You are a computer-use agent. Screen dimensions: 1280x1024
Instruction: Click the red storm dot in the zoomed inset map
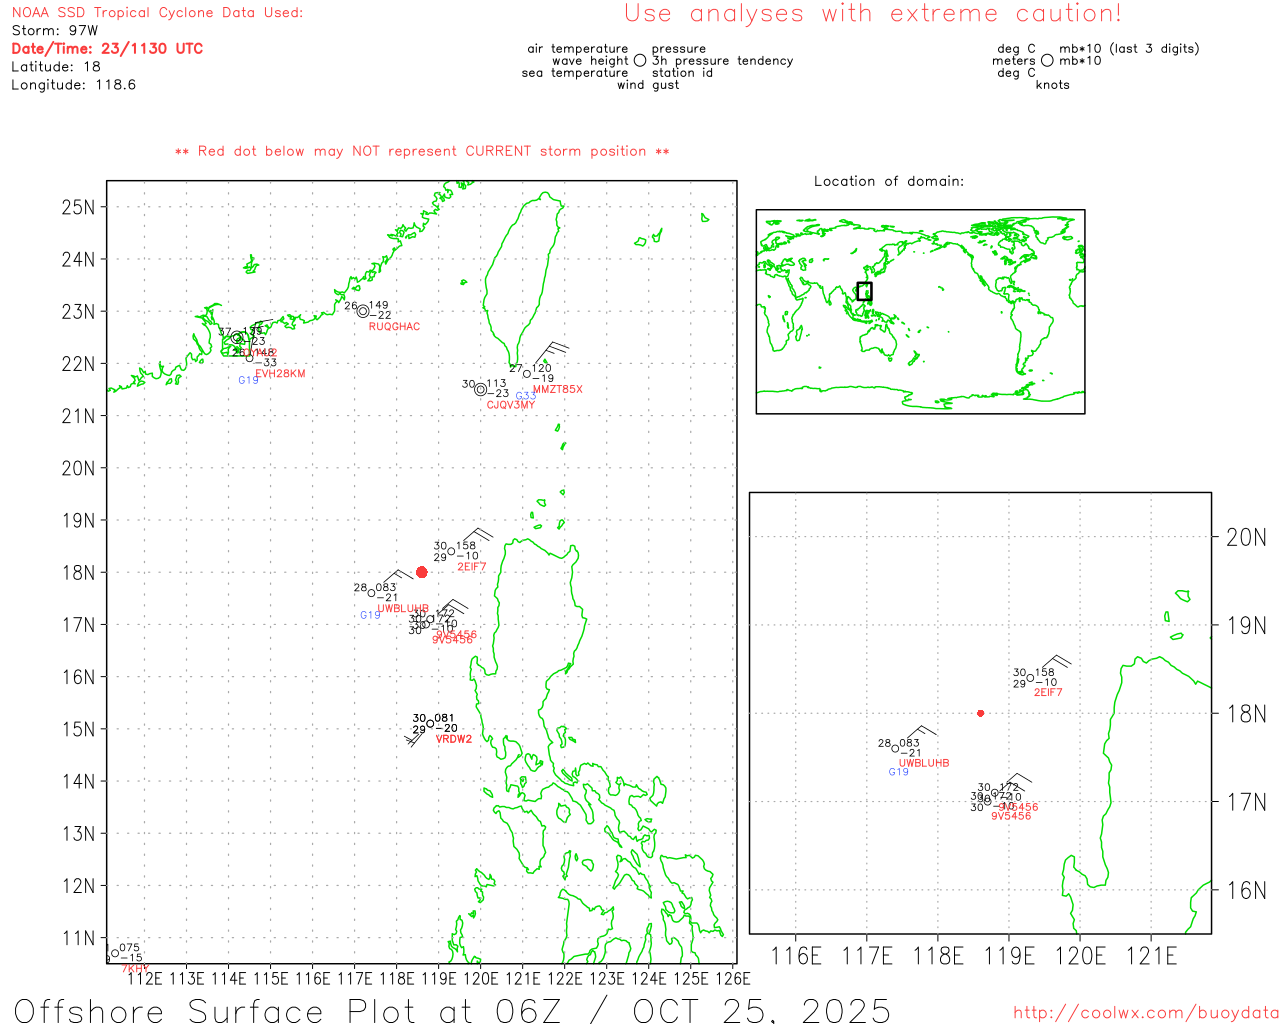click(x=980, y=713)
